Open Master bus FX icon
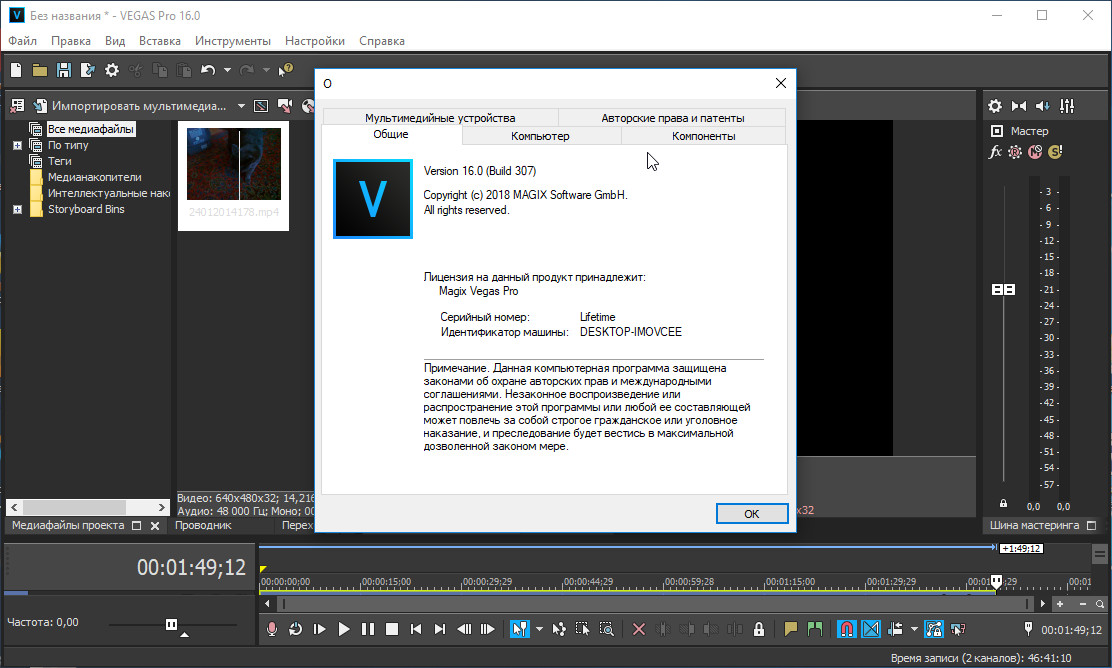The height and width of the screenshot is (668, 1112). 995,152
